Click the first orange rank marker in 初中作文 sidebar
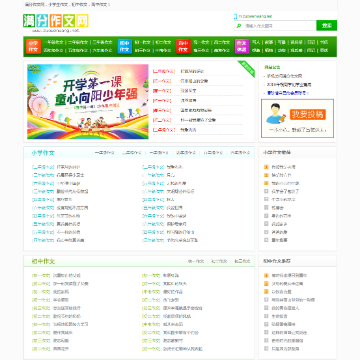Screen dimensions: 360x360 tap(266, 276)
